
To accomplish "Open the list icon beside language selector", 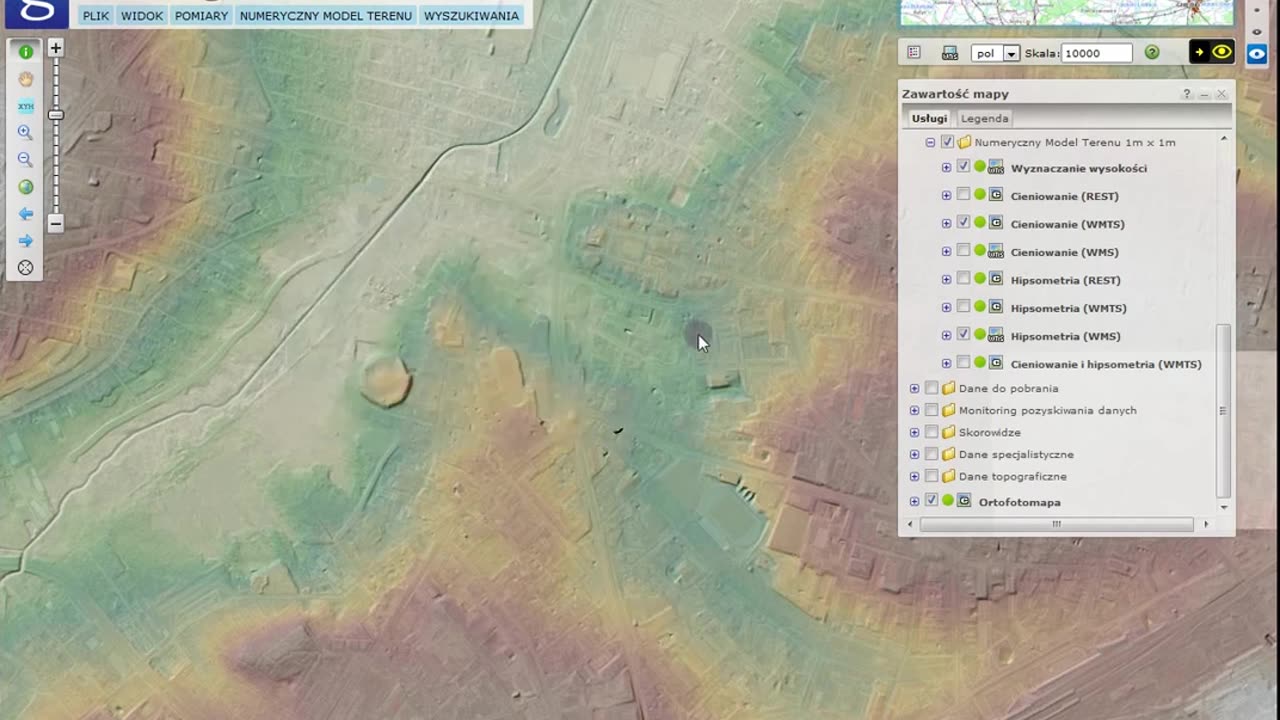I will pyautogui.click(x=914, y=53).
